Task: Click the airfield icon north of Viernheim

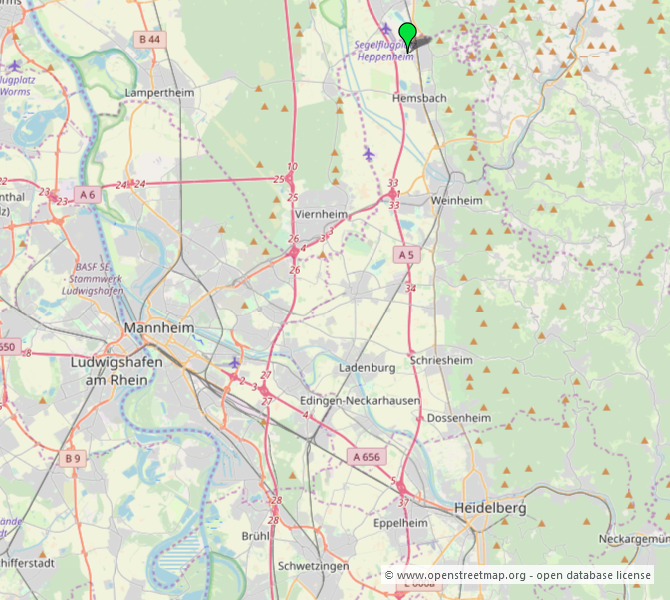Action: coord(368,153)
